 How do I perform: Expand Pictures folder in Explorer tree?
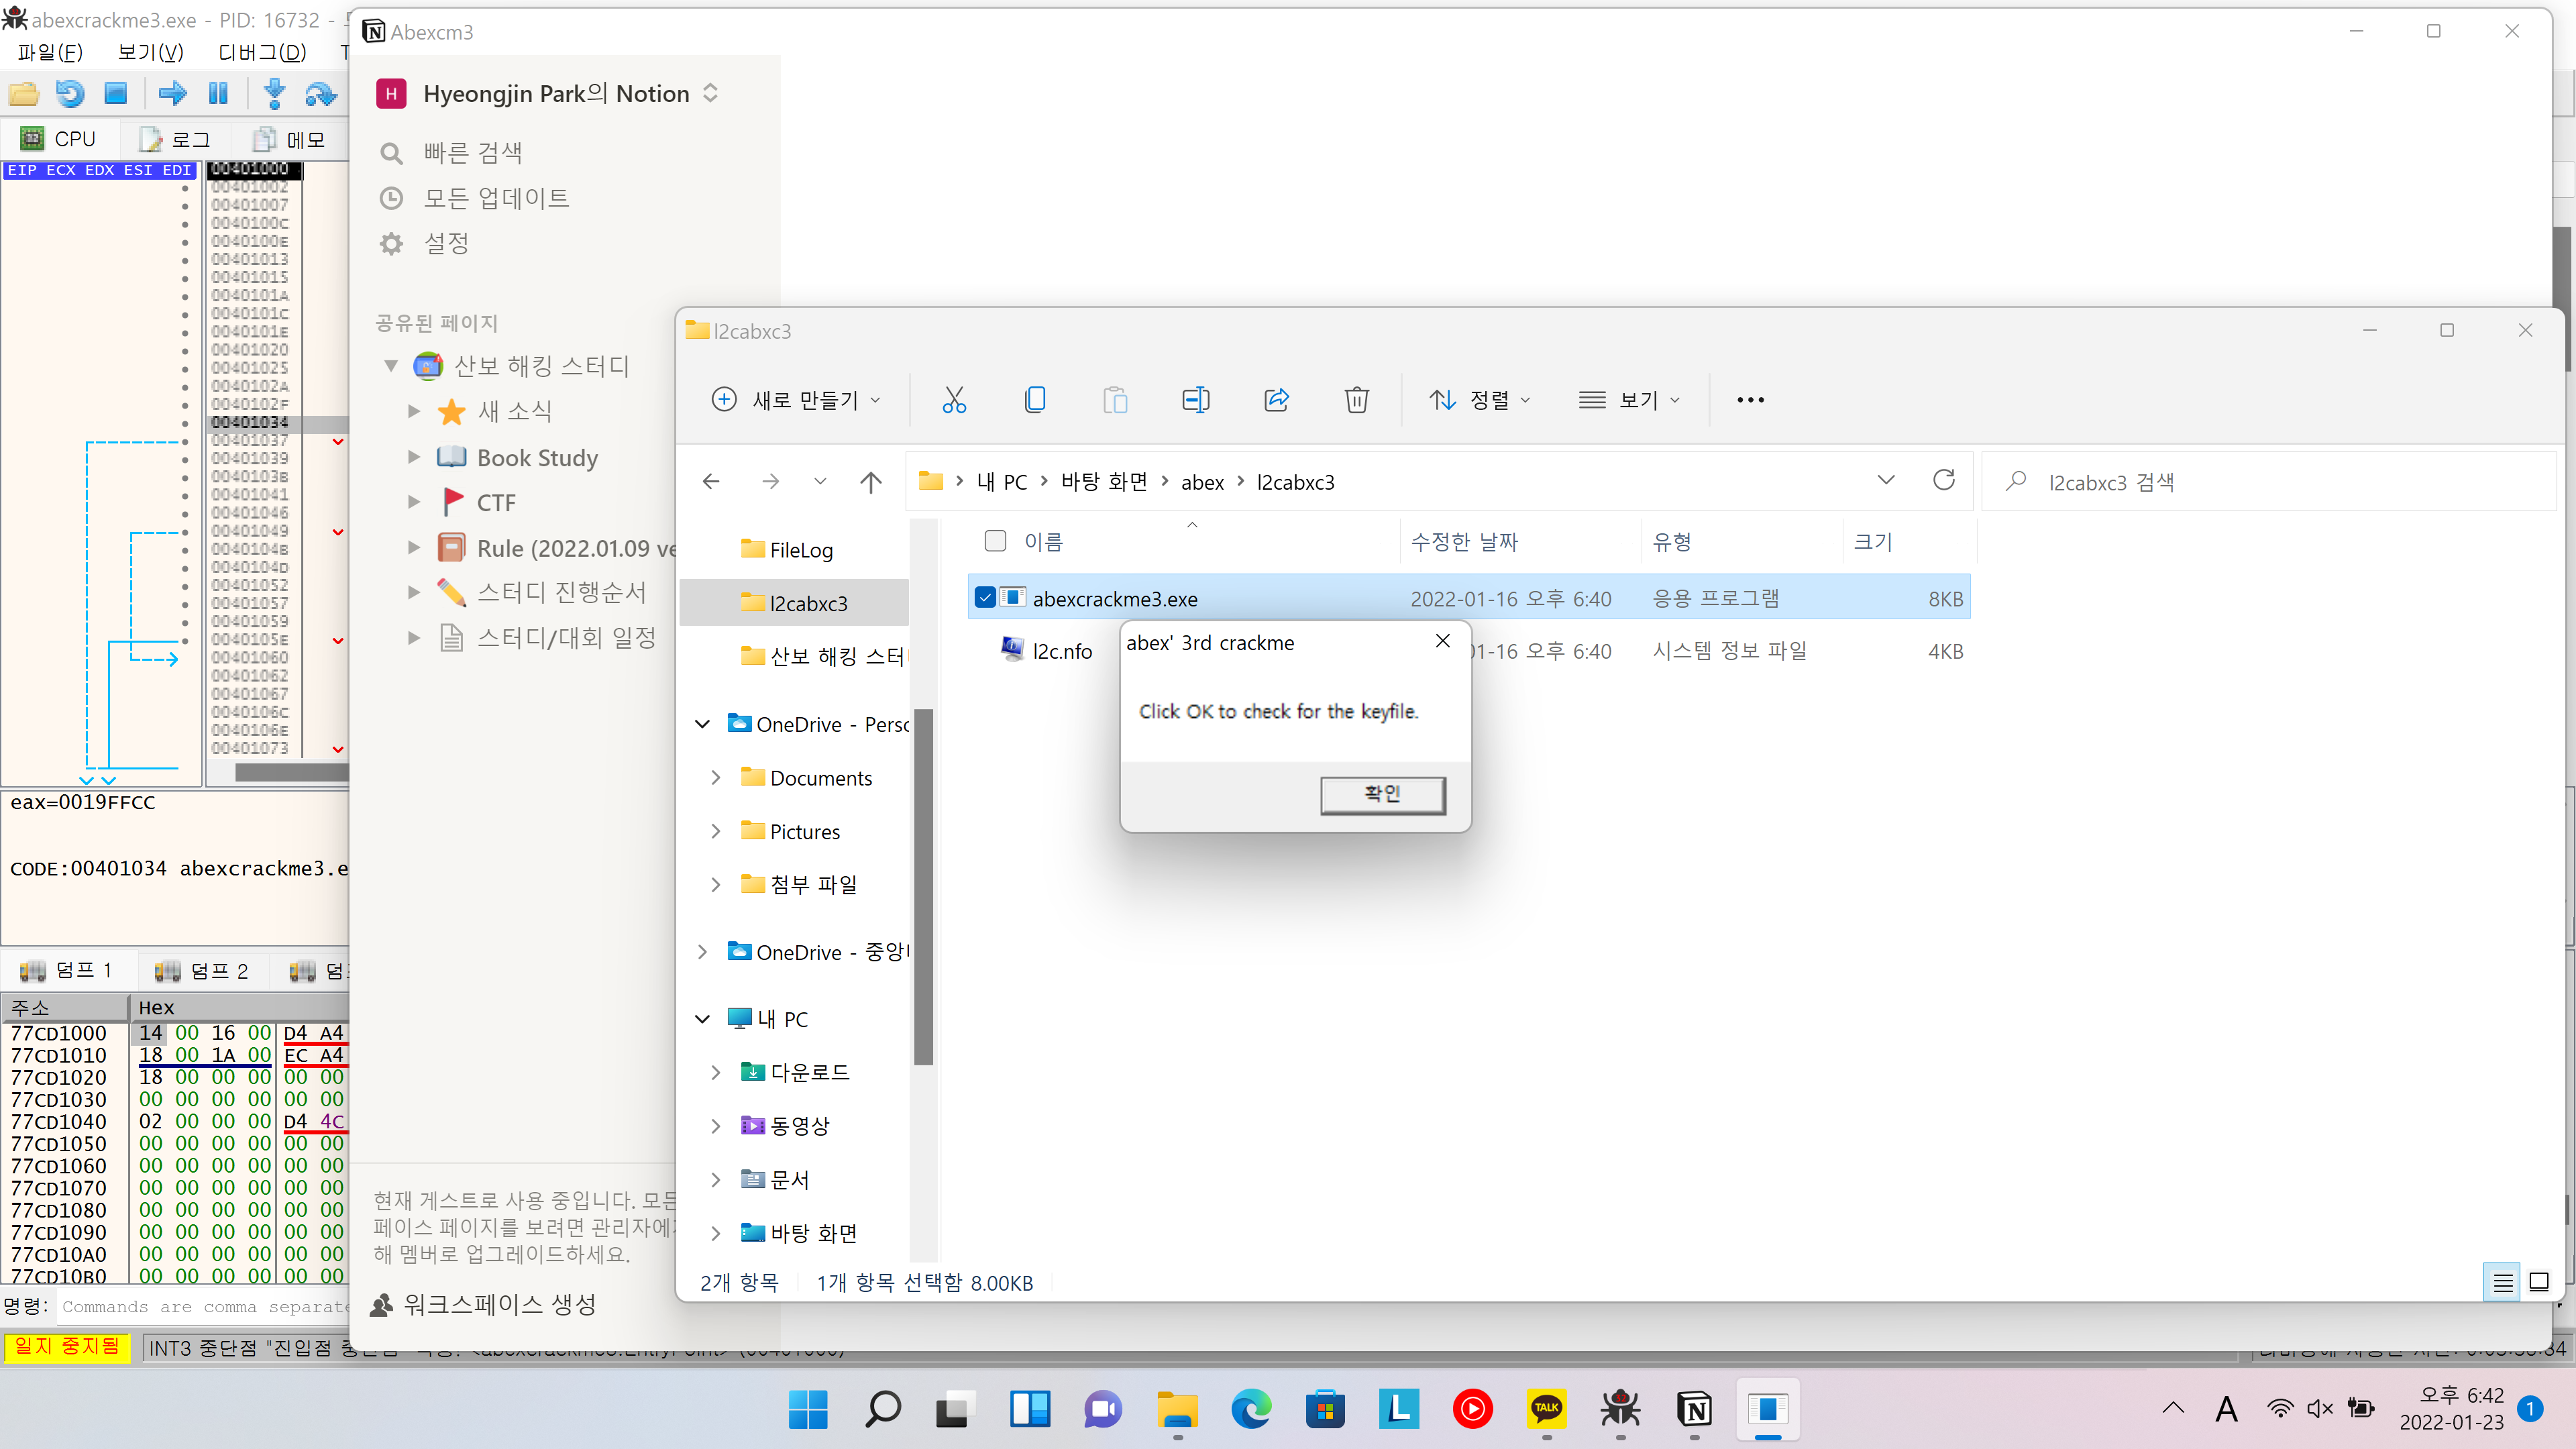coord(715,831)
